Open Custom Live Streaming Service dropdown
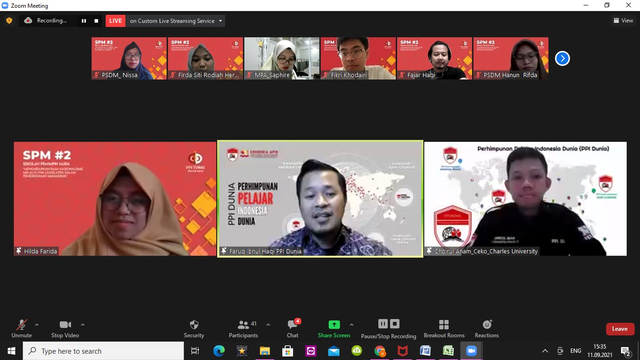This screenshot has height=360, width=640. point(176,21)
